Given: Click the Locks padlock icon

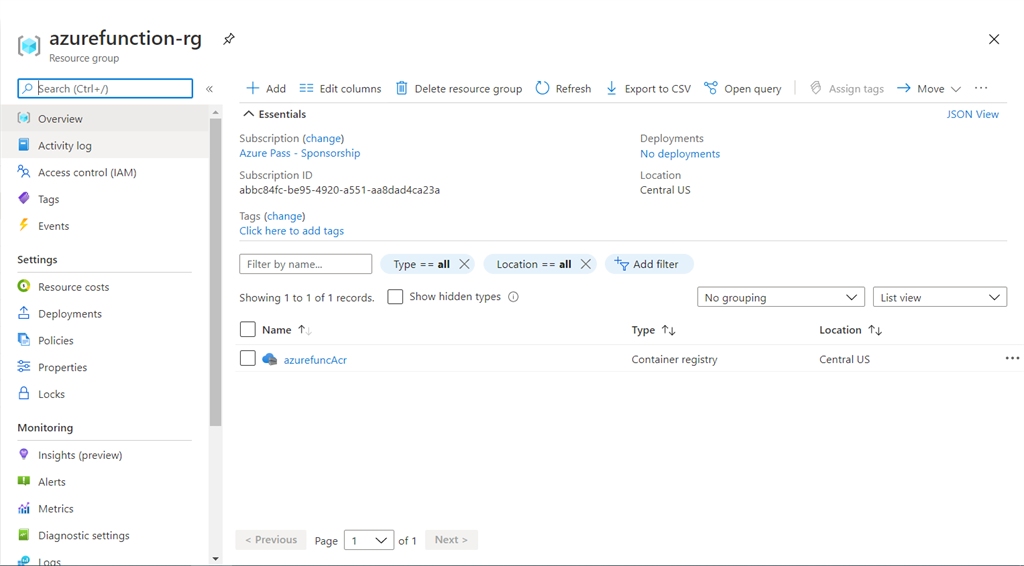Looking at the screenshot, I should tap(24, 393).
